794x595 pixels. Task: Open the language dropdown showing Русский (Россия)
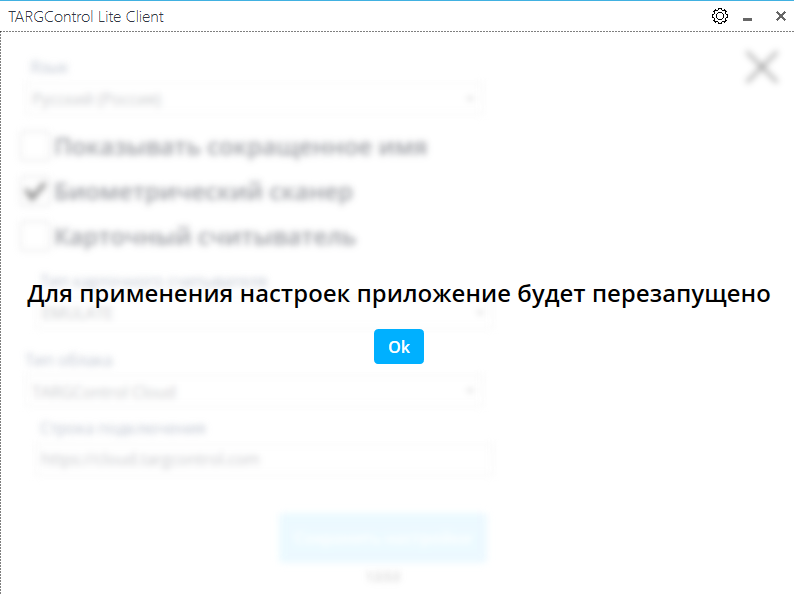click(254, 99)
